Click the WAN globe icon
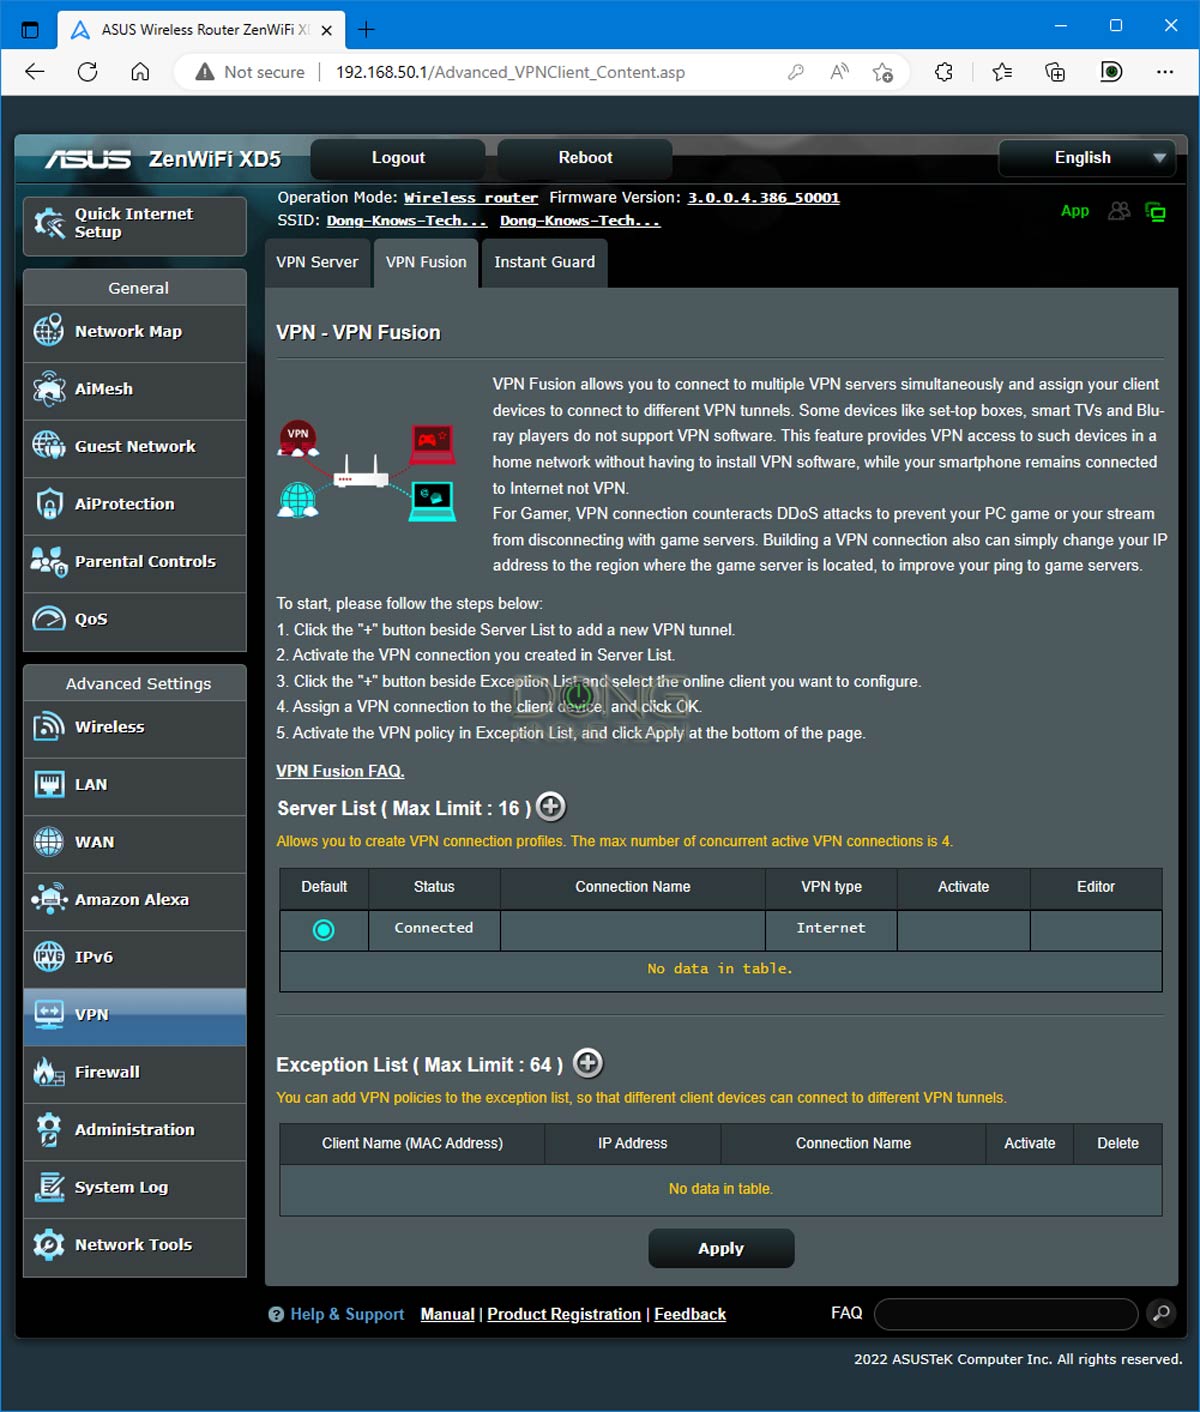The width and height of the screenshot is (1200, 1412). click(x=49, y=842)
